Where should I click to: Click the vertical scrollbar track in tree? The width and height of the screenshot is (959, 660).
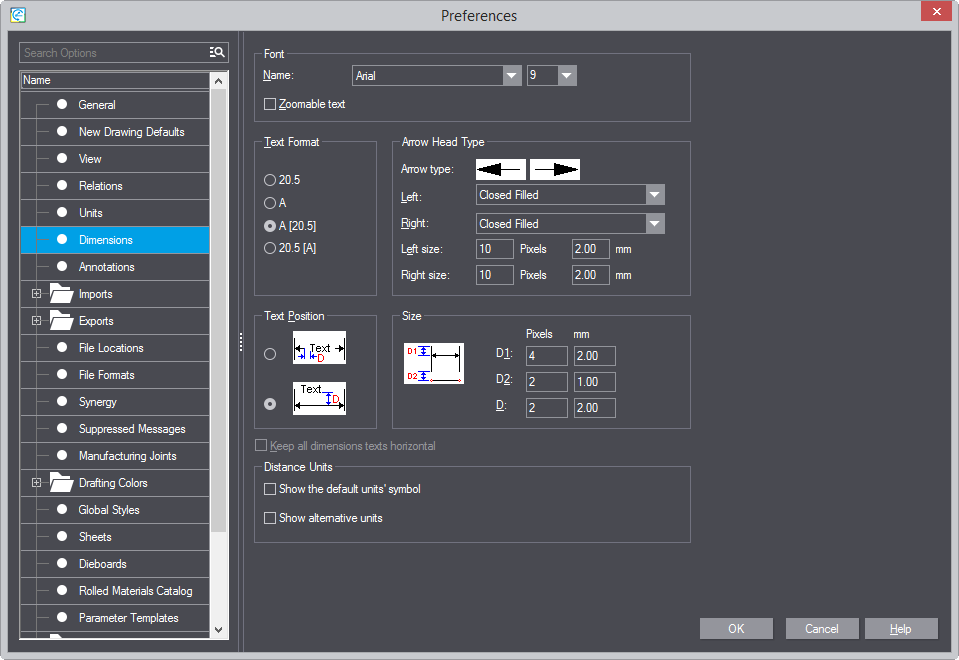(218, 575)
